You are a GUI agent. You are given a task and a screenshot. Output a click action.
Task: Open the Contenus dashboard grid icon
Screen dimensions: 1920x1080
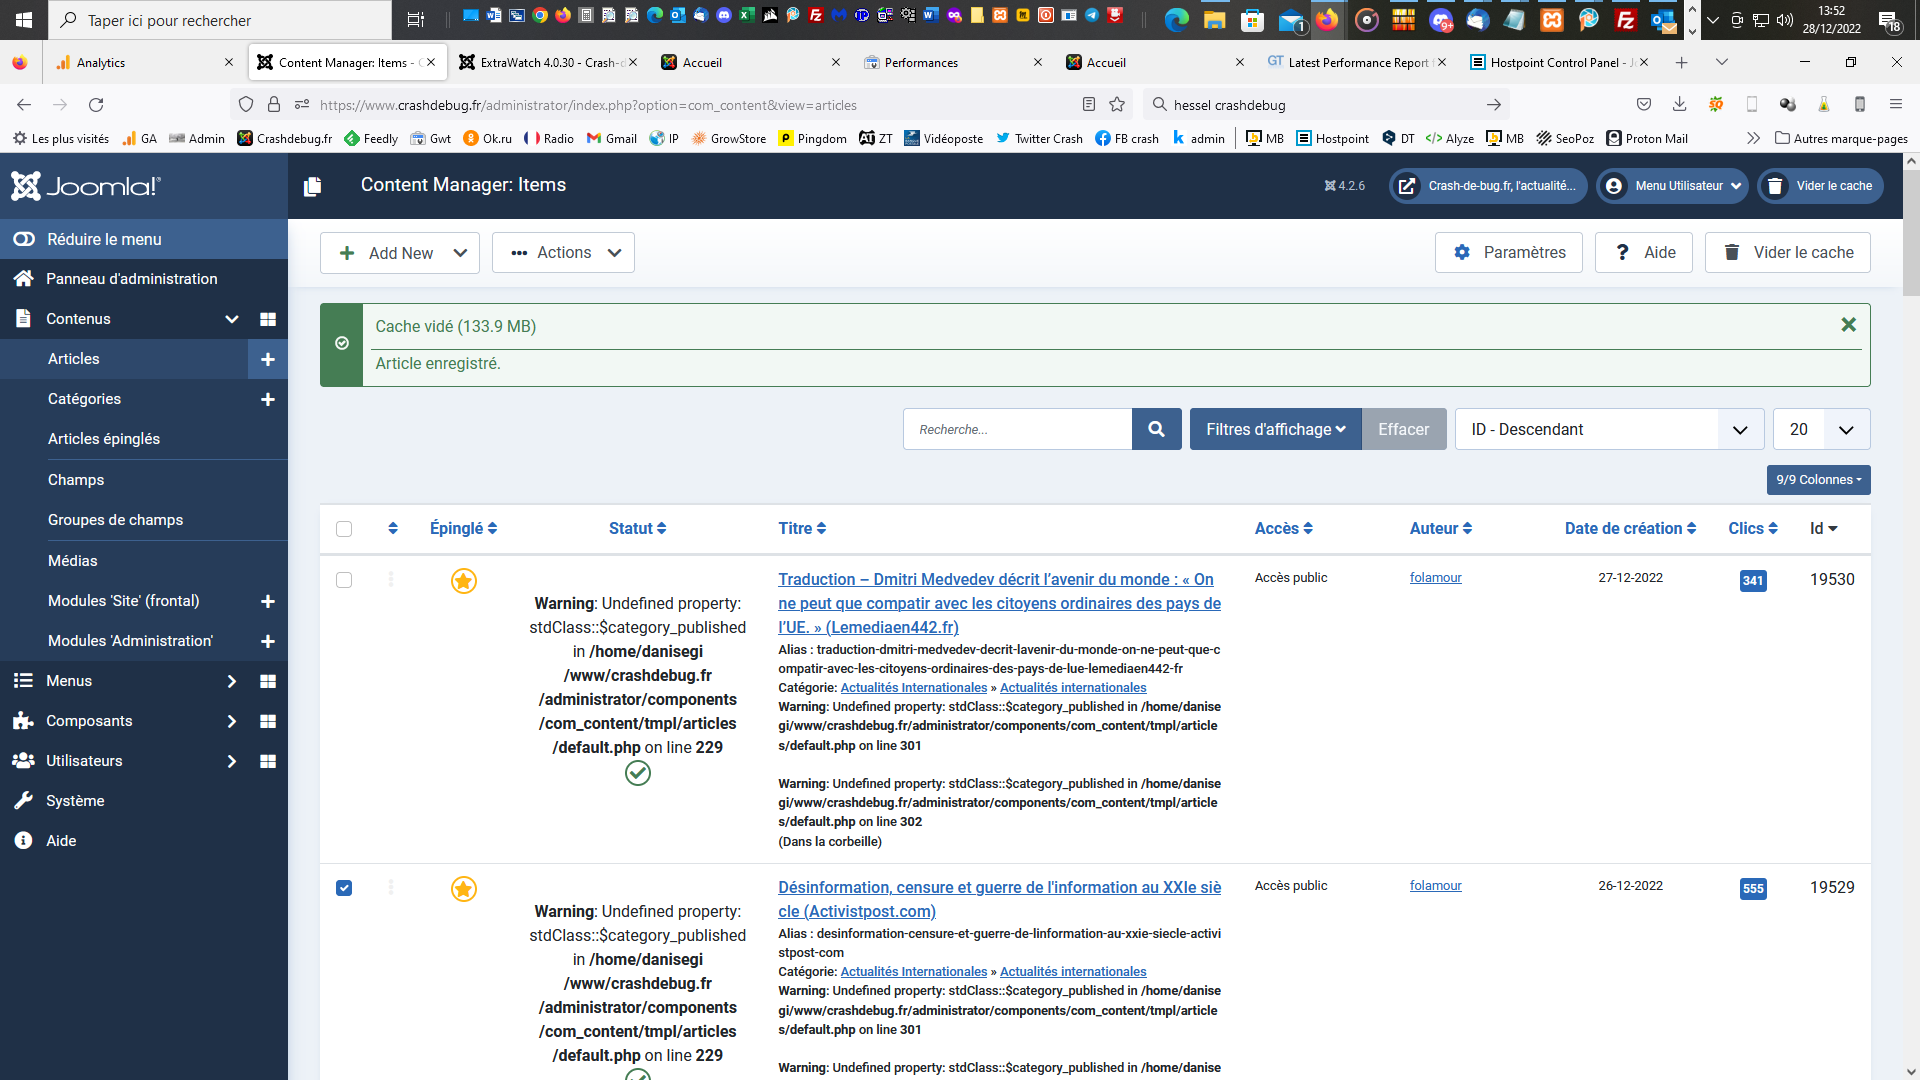tap(267, 319)
